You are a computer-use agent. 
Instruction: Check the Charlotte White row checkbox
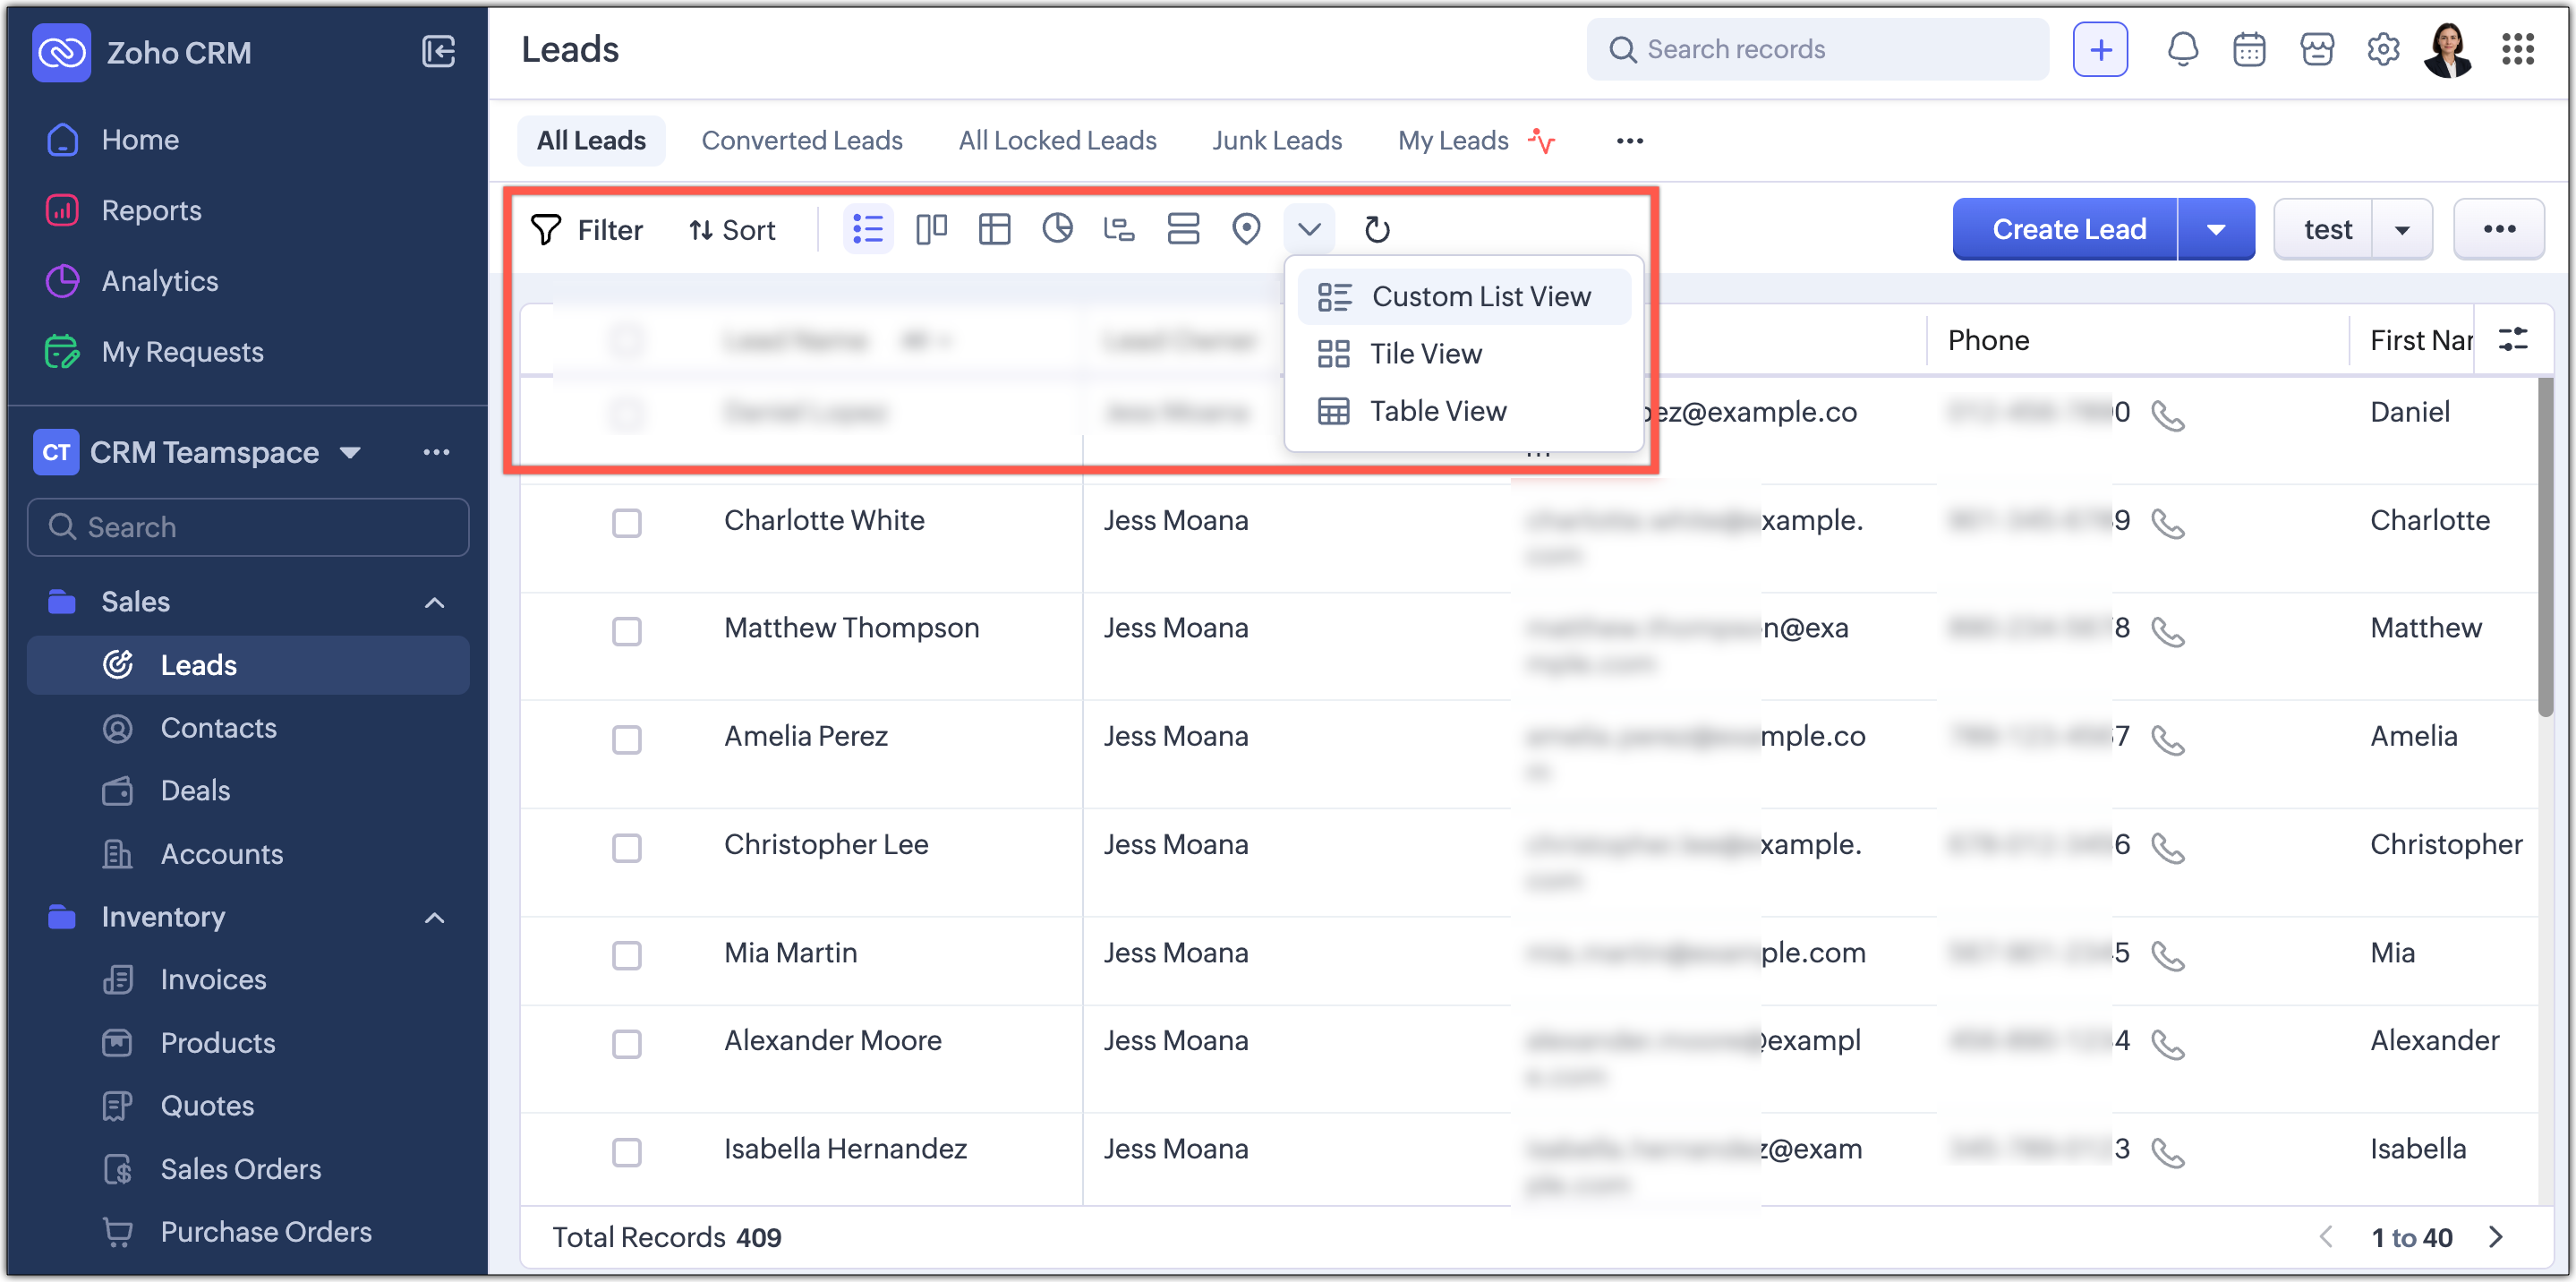(626, 523)
